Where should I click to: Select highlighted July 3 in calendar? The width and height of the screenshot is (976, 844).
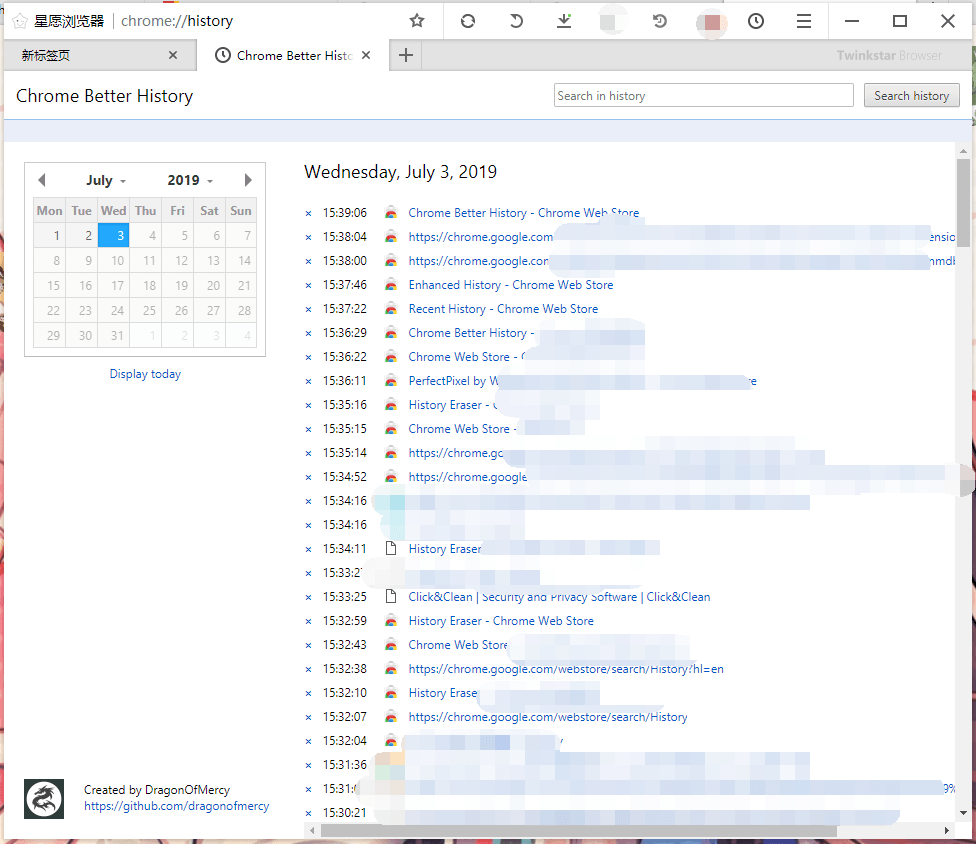tap(113, 235)
